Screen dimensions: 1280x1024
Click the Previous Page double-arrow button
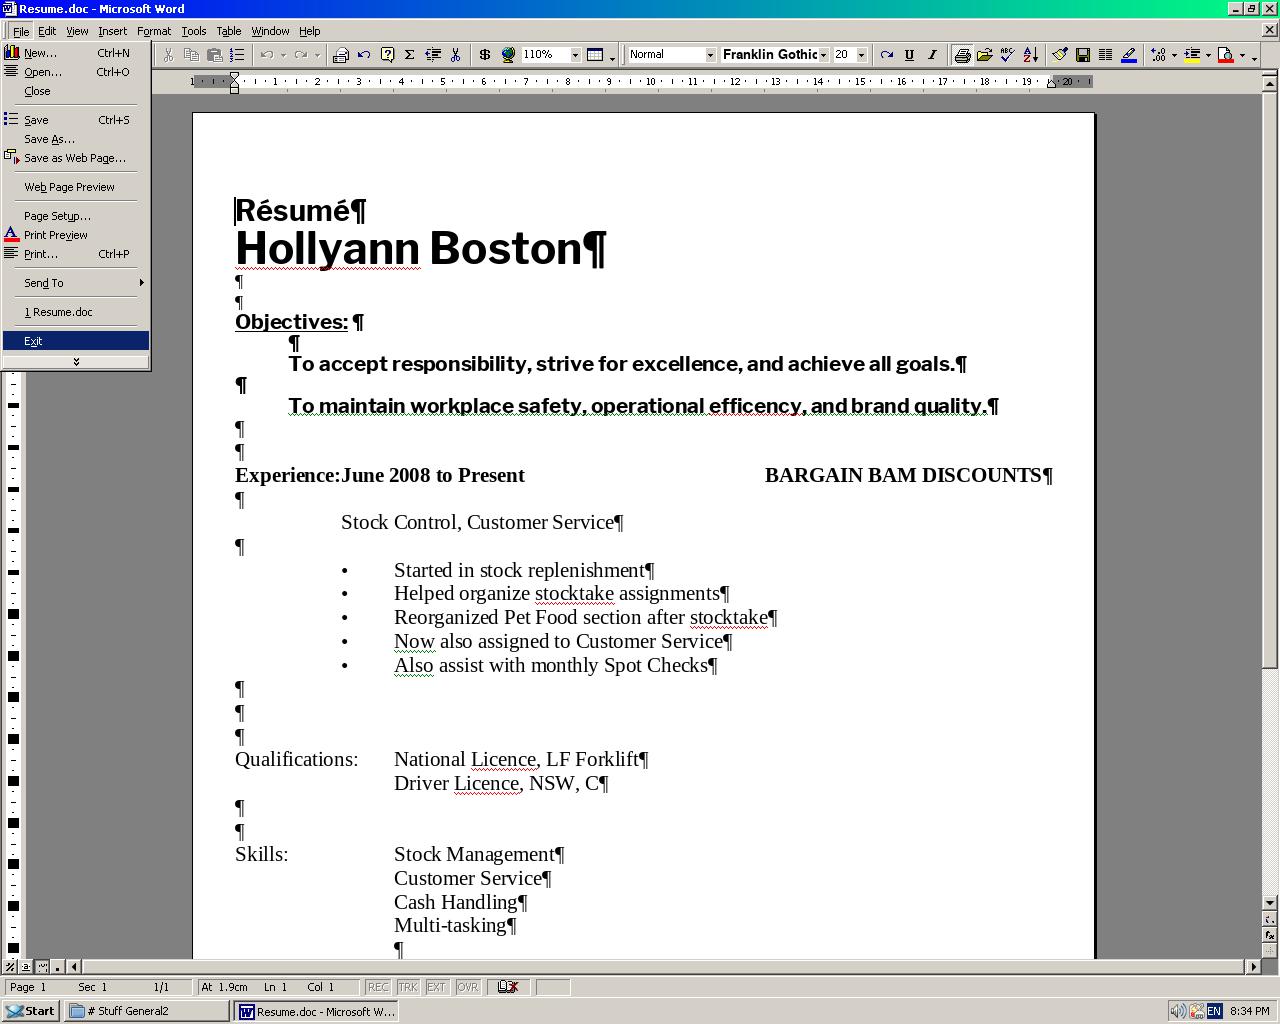click(x=1270, y=918)
